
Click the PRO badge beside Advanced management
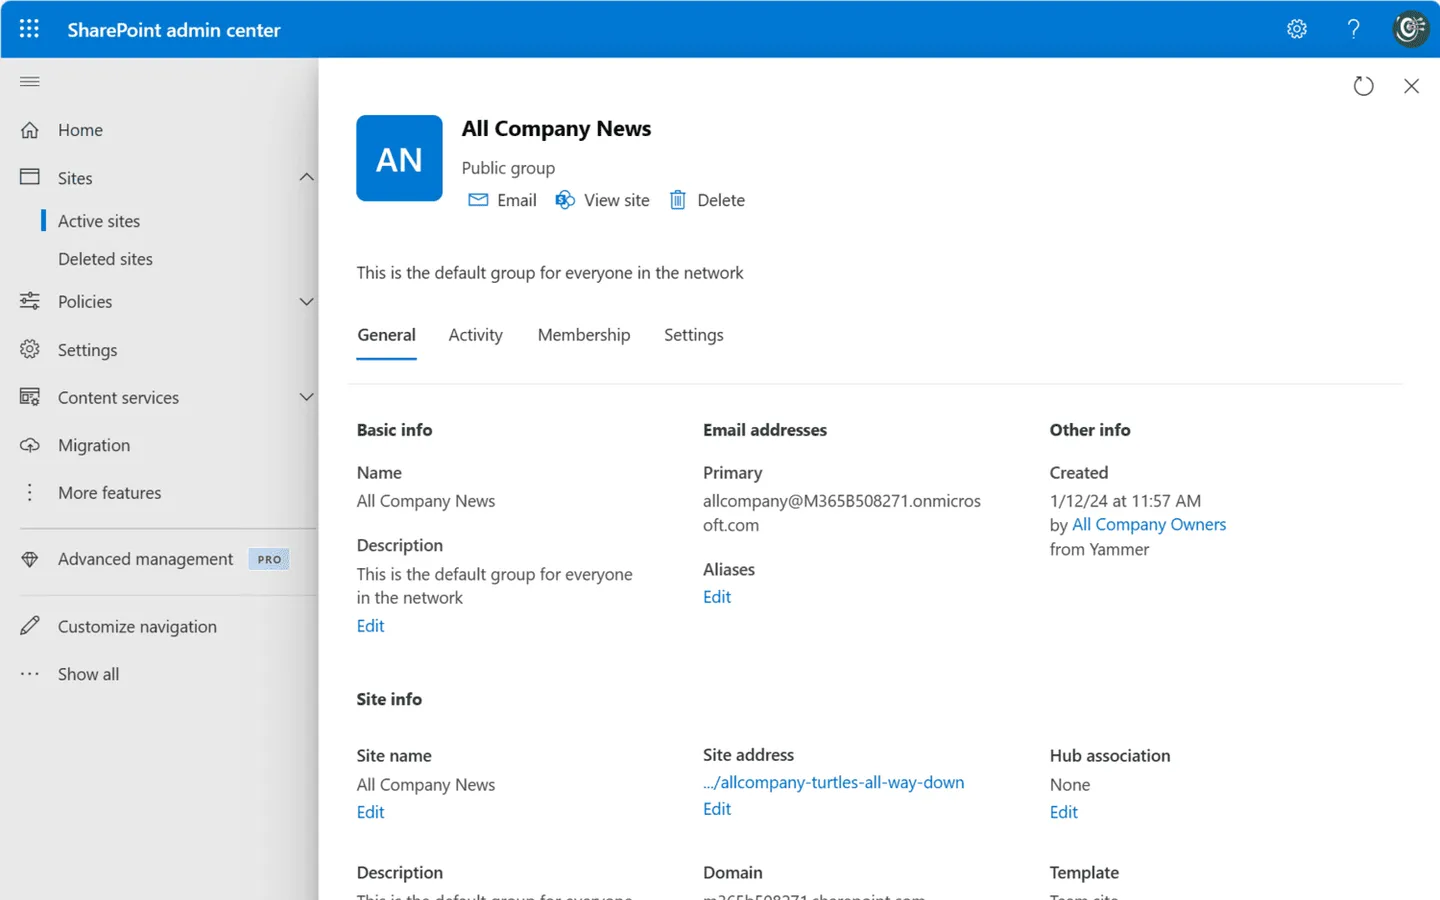(x=269, y=559)
